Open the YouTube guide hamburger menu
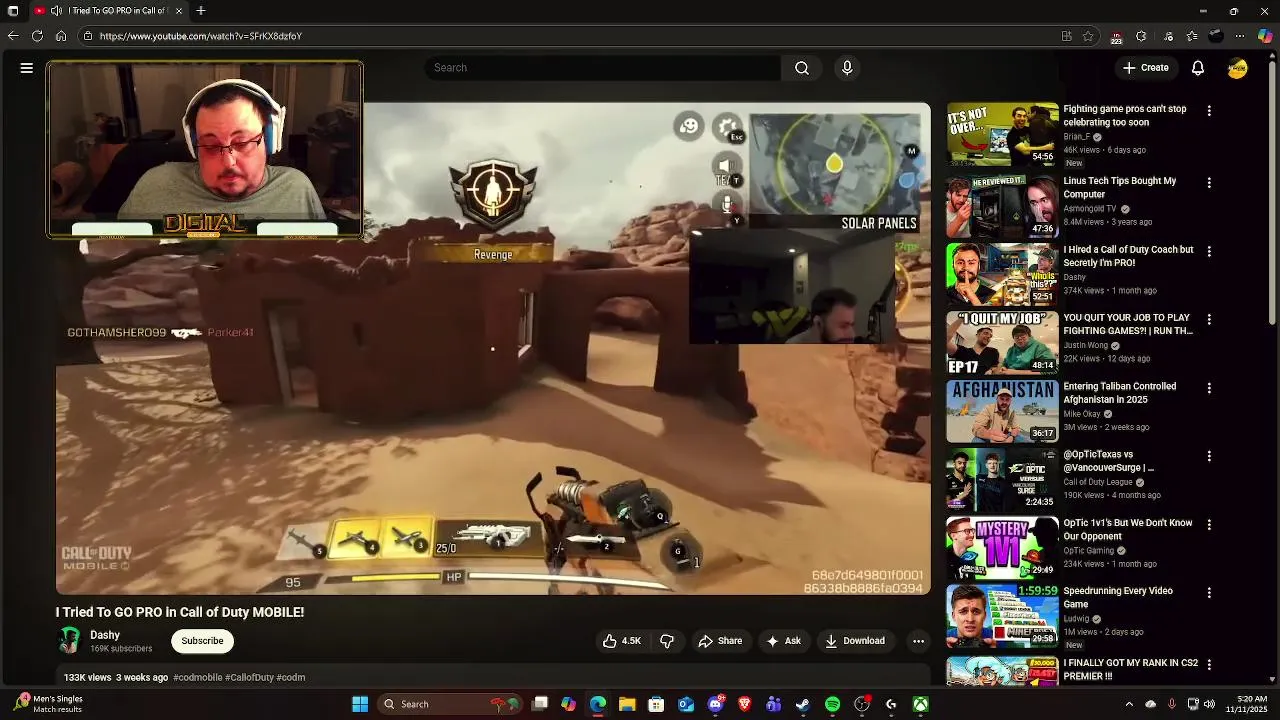Screen dimensions: 1280x720 [x=27, y=68]
